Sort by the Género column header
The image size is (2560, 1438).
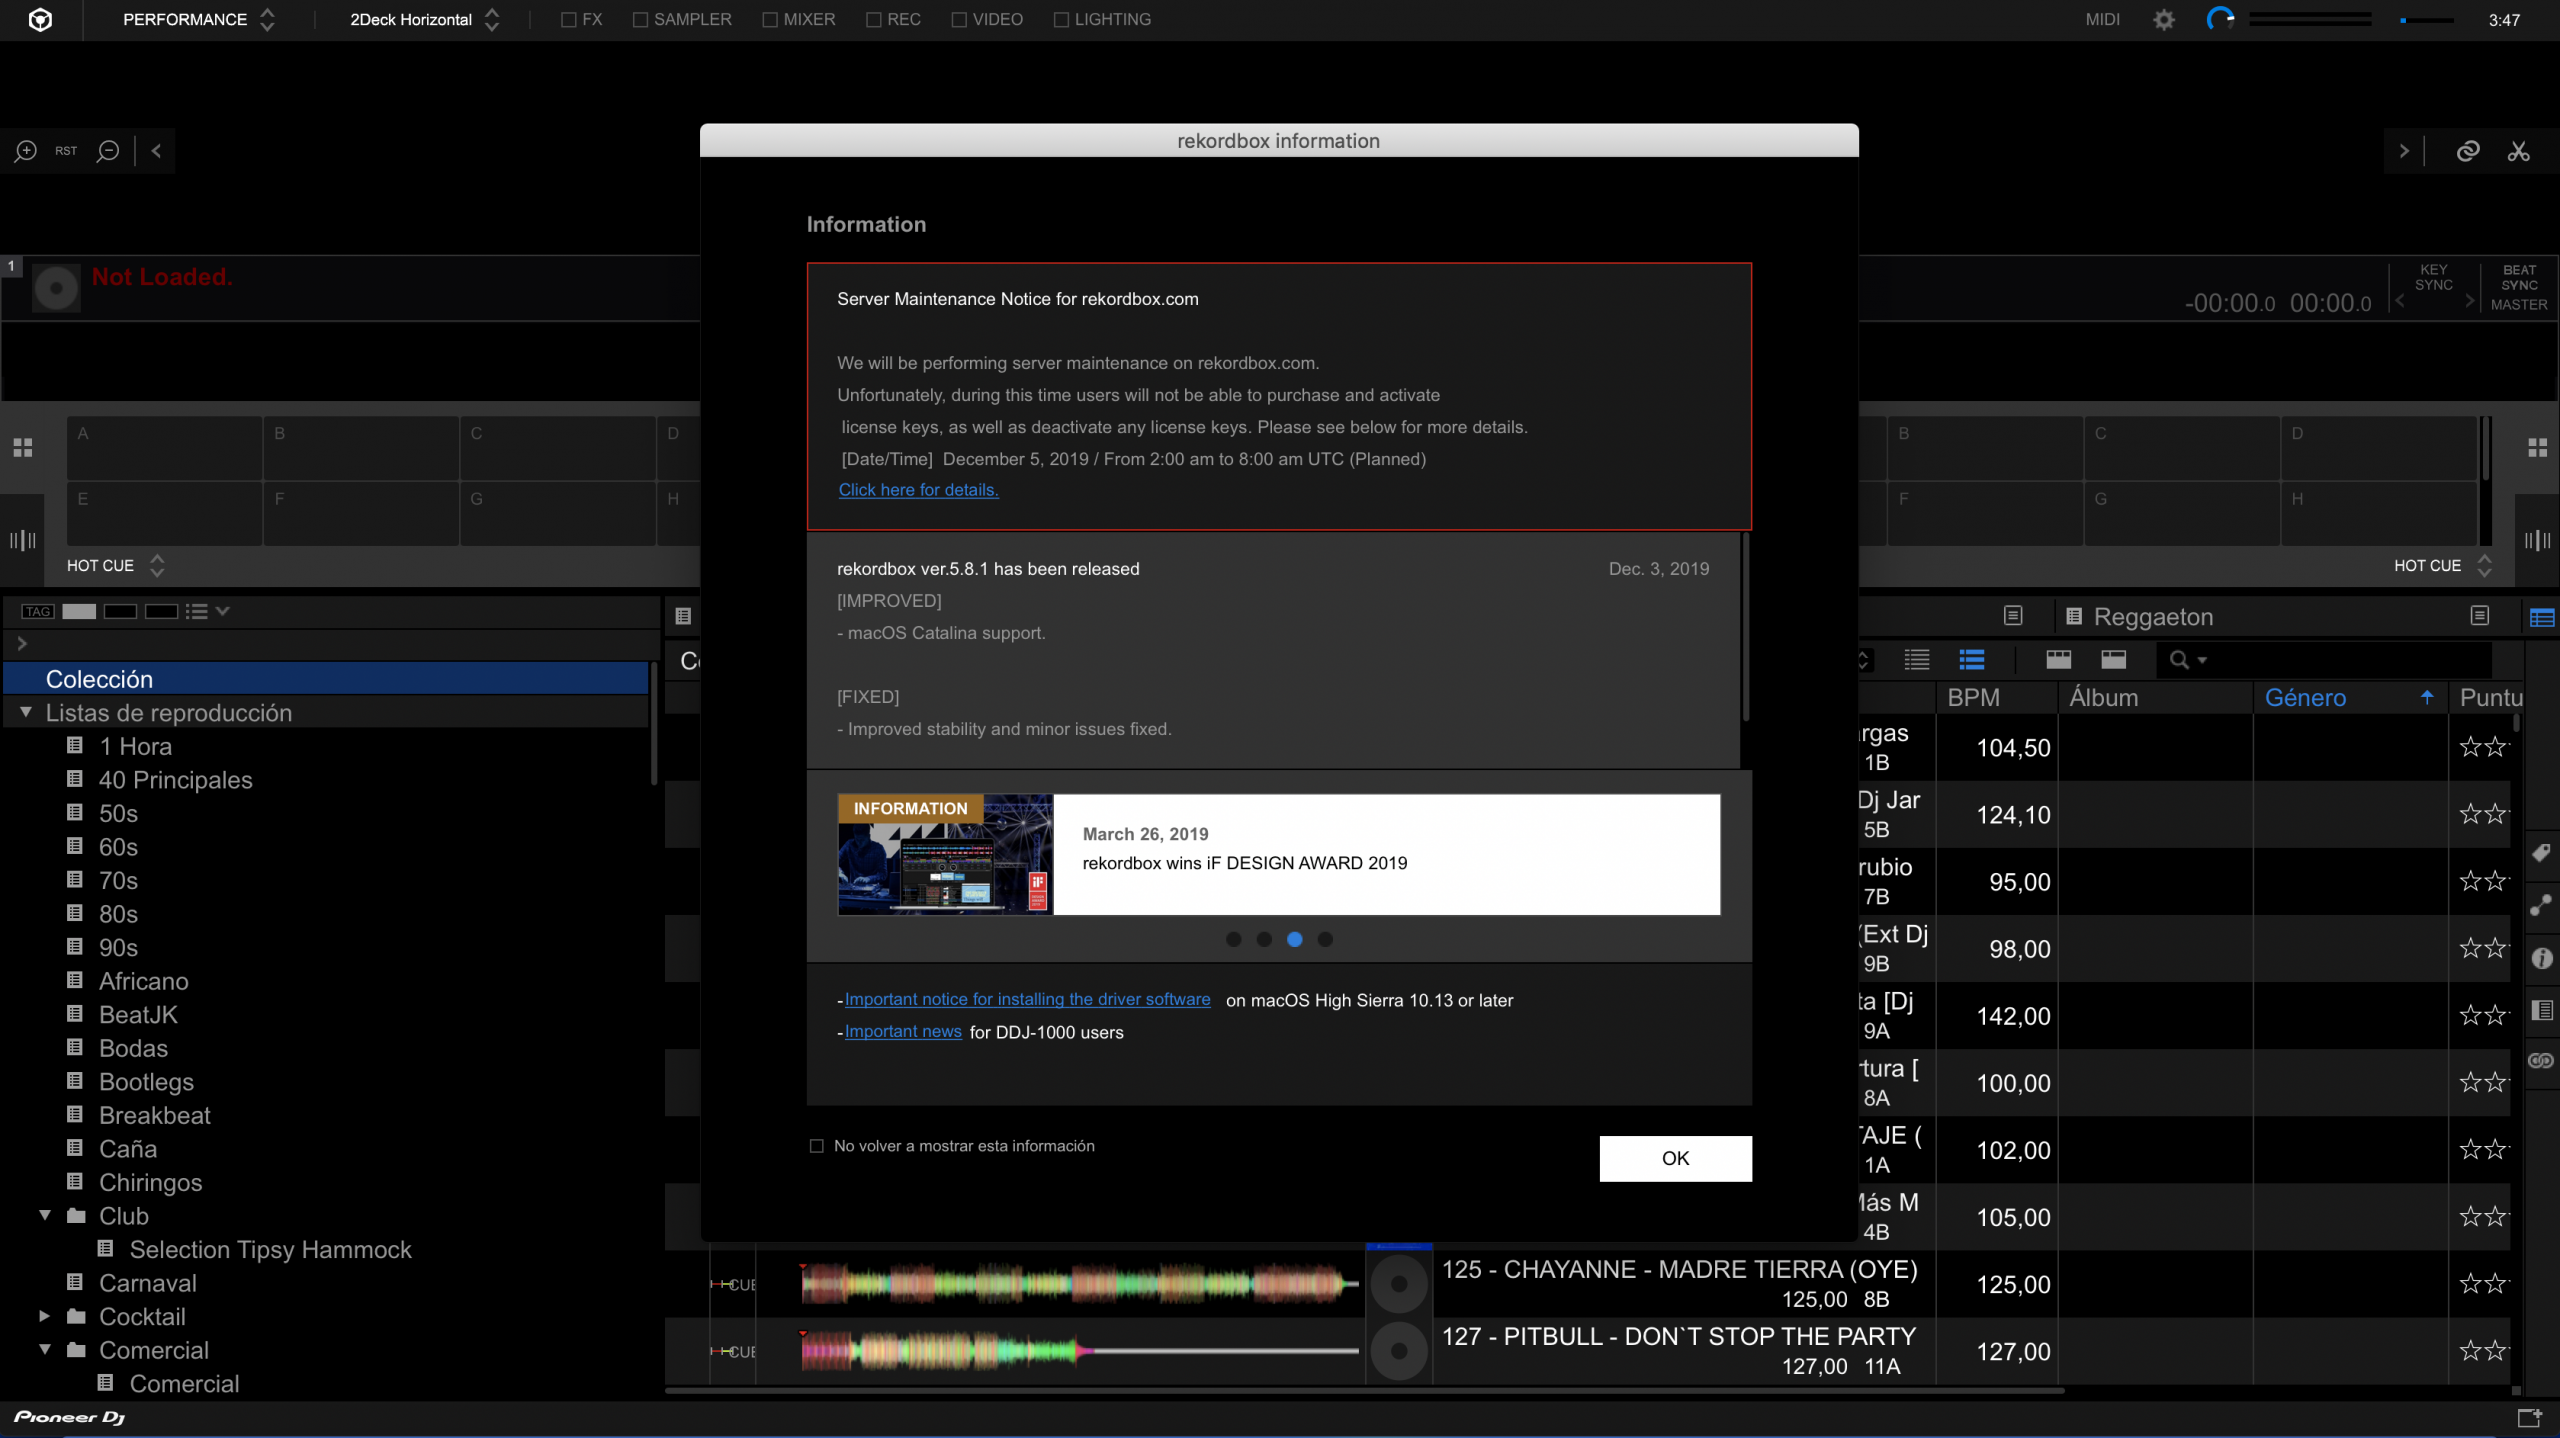click(x=2349, y=697)
